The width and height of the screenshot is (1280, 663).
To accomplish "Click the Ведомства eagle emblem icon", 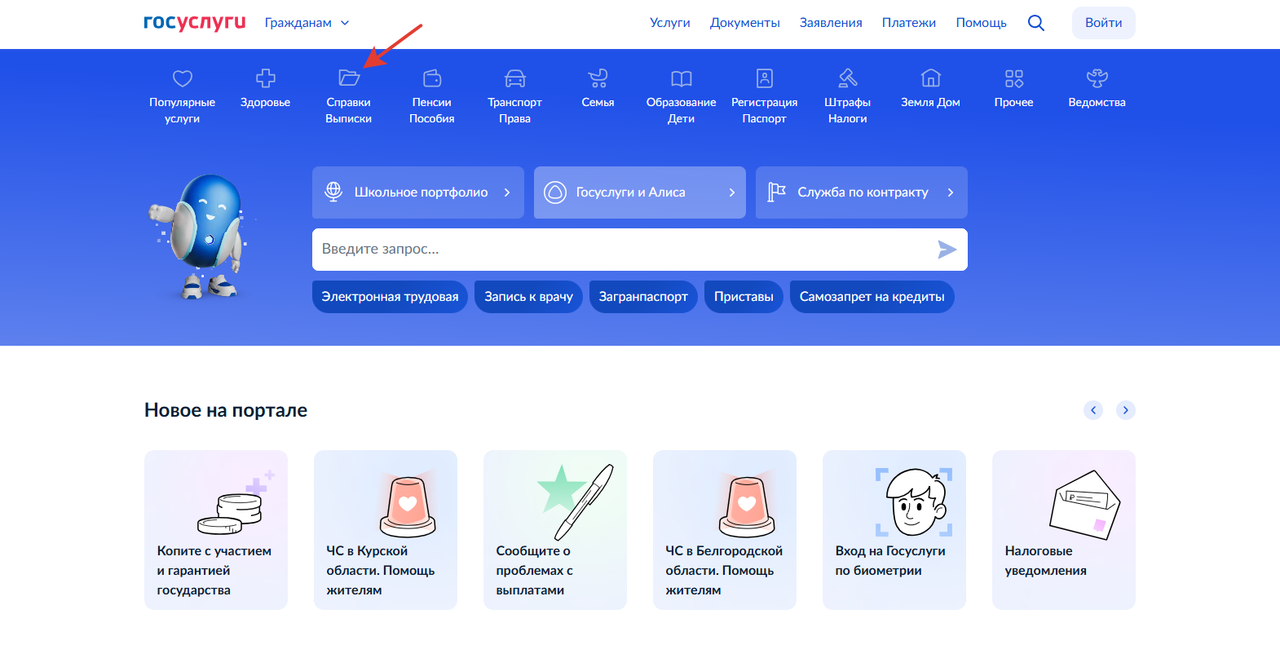I will (1097, 78).
